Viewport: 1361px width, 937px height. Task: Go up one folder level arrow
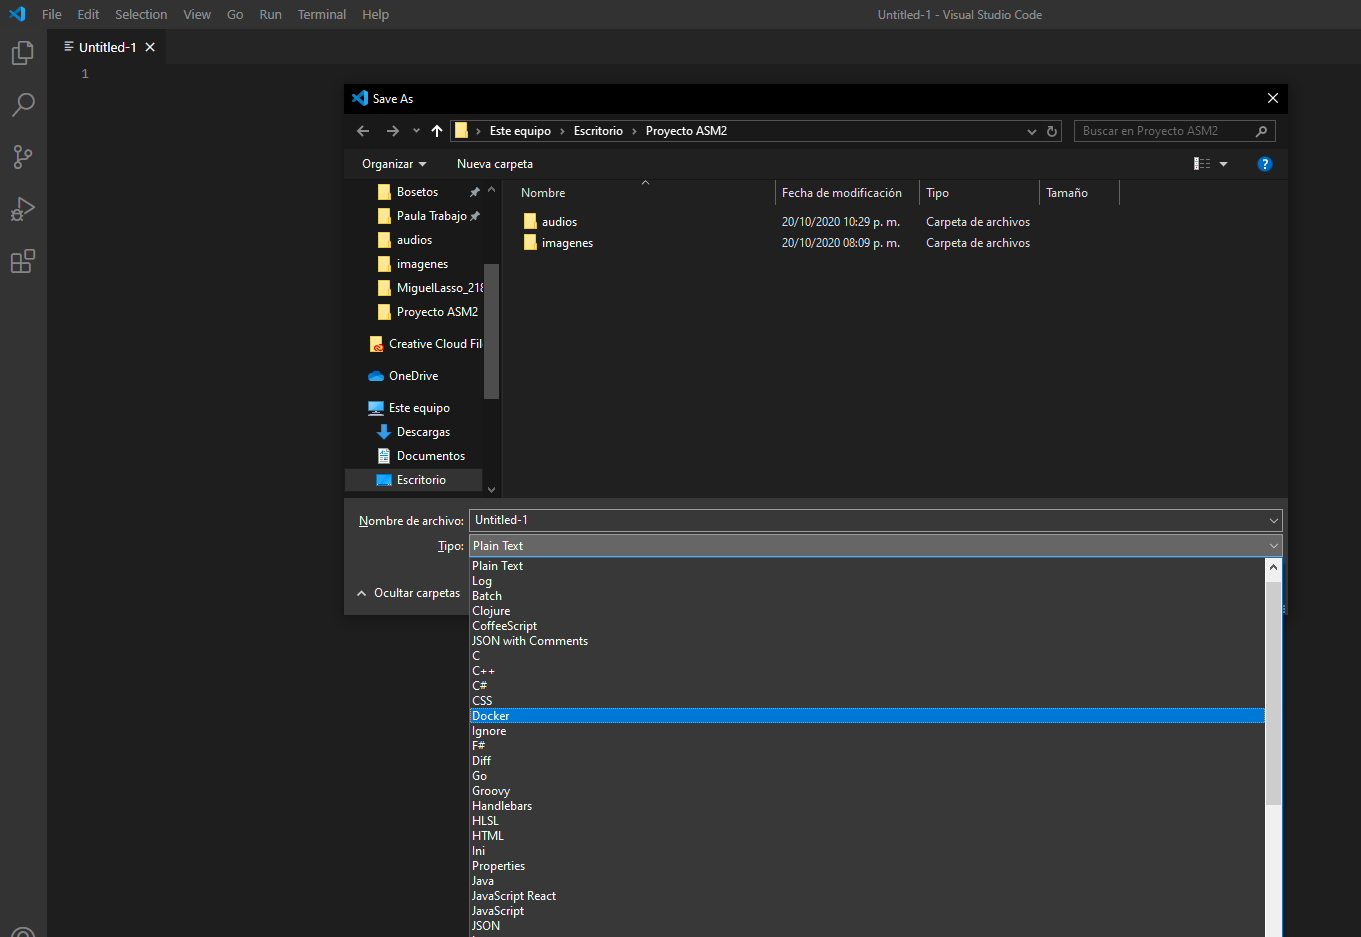[x=437, y=131]
